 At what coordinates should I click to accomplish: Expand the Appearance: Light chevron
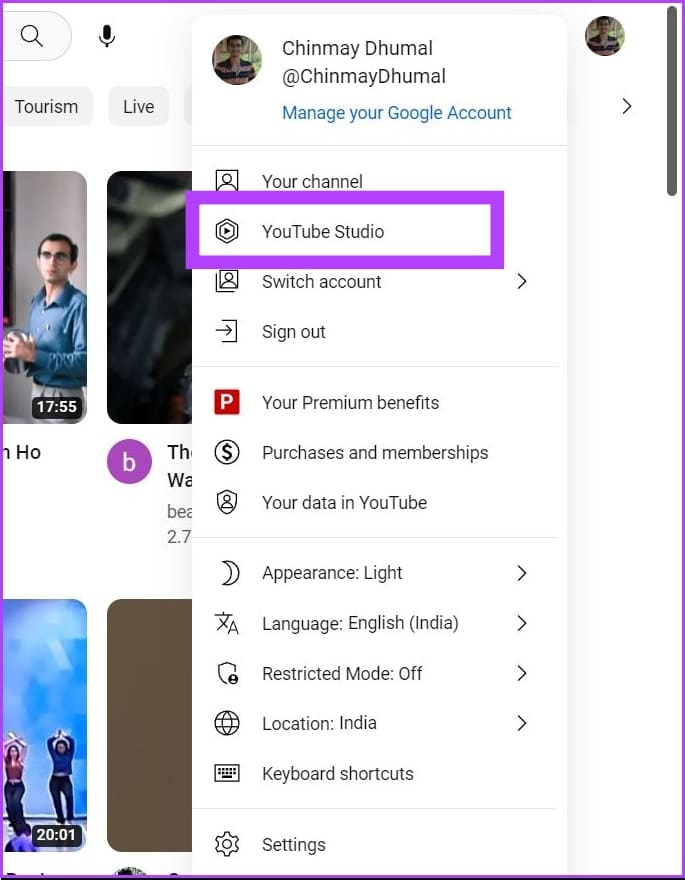[522, 573]
